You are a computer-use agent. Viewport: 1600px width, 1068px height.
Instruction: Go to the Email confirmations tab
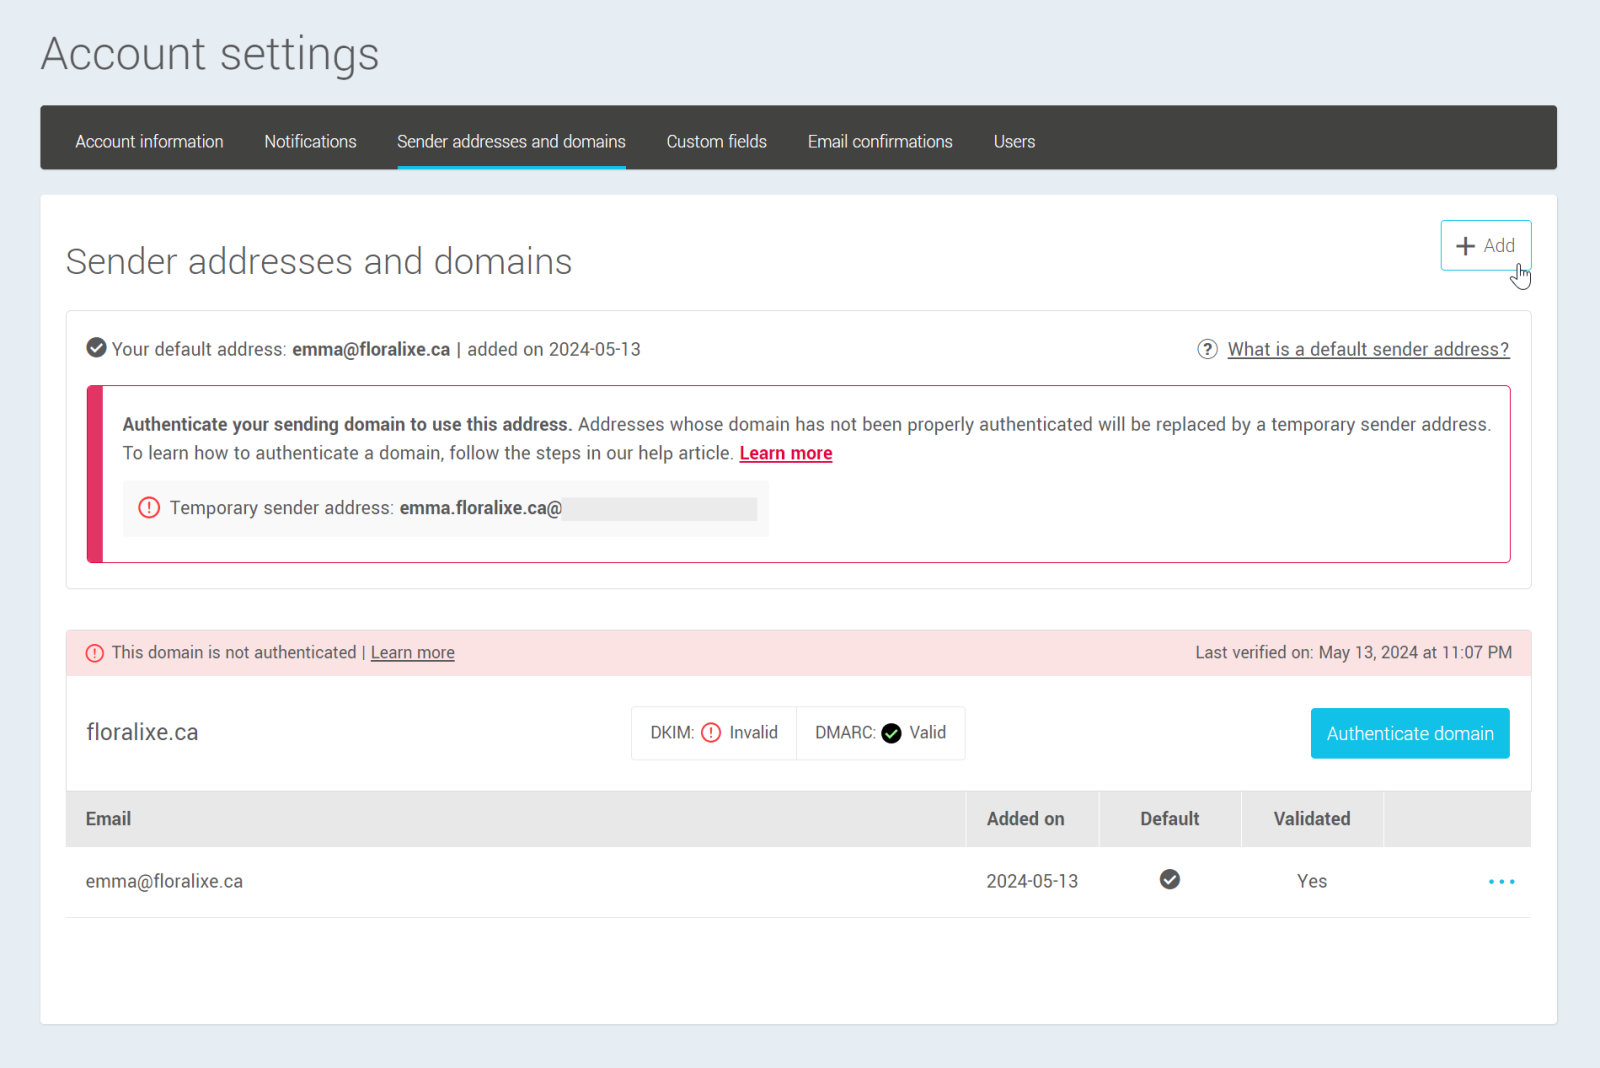pos(880,141)
